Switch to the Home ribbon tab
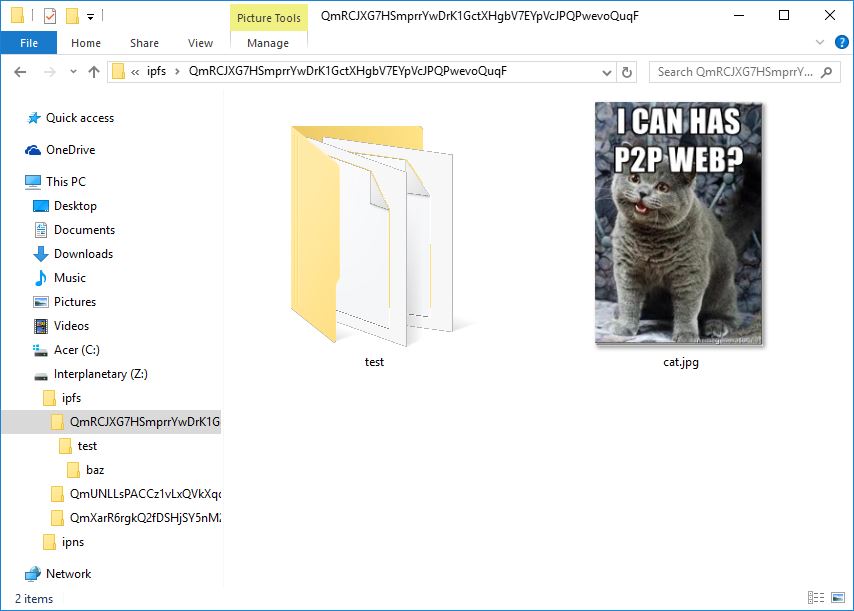 coord(86,43)
